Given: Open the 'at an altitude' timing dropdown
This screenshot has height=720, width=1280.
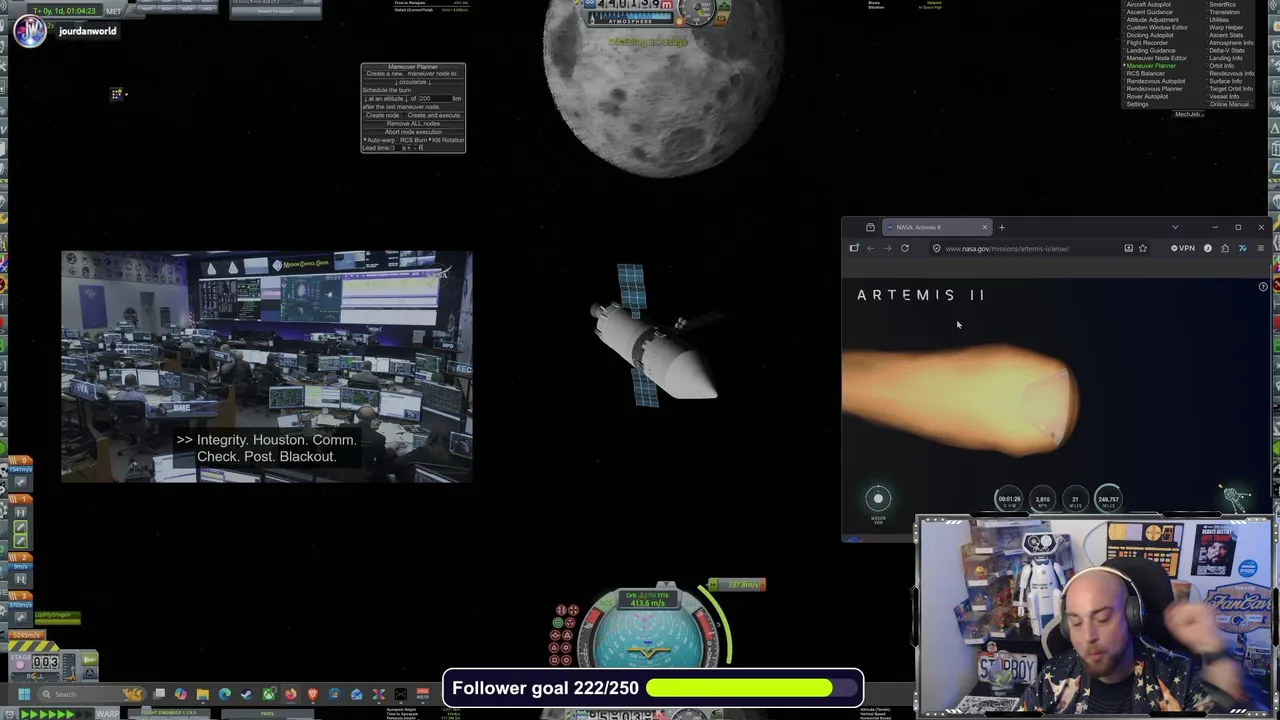Looking at the screenshot, I should click(x=386, y=99).
